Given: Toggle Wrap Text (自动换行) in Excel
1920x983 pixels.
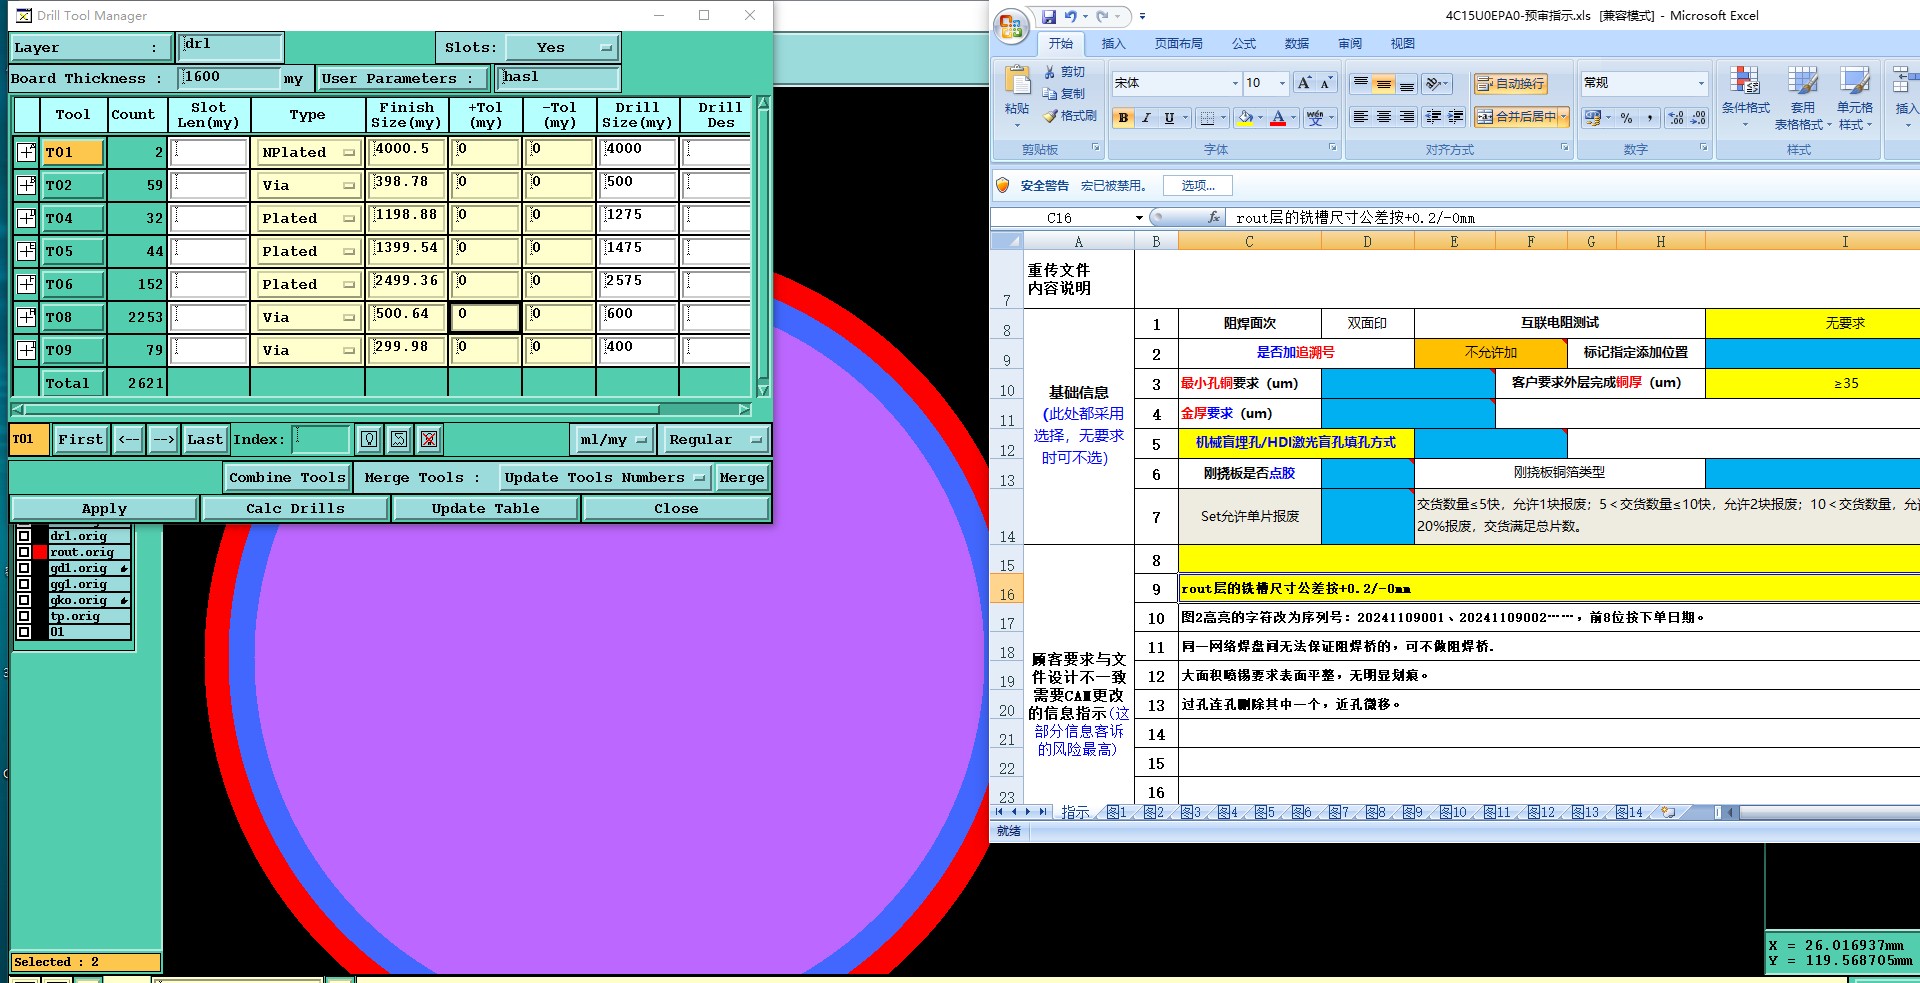Looking at the screenshot, I should click(x=1511, y=83).
